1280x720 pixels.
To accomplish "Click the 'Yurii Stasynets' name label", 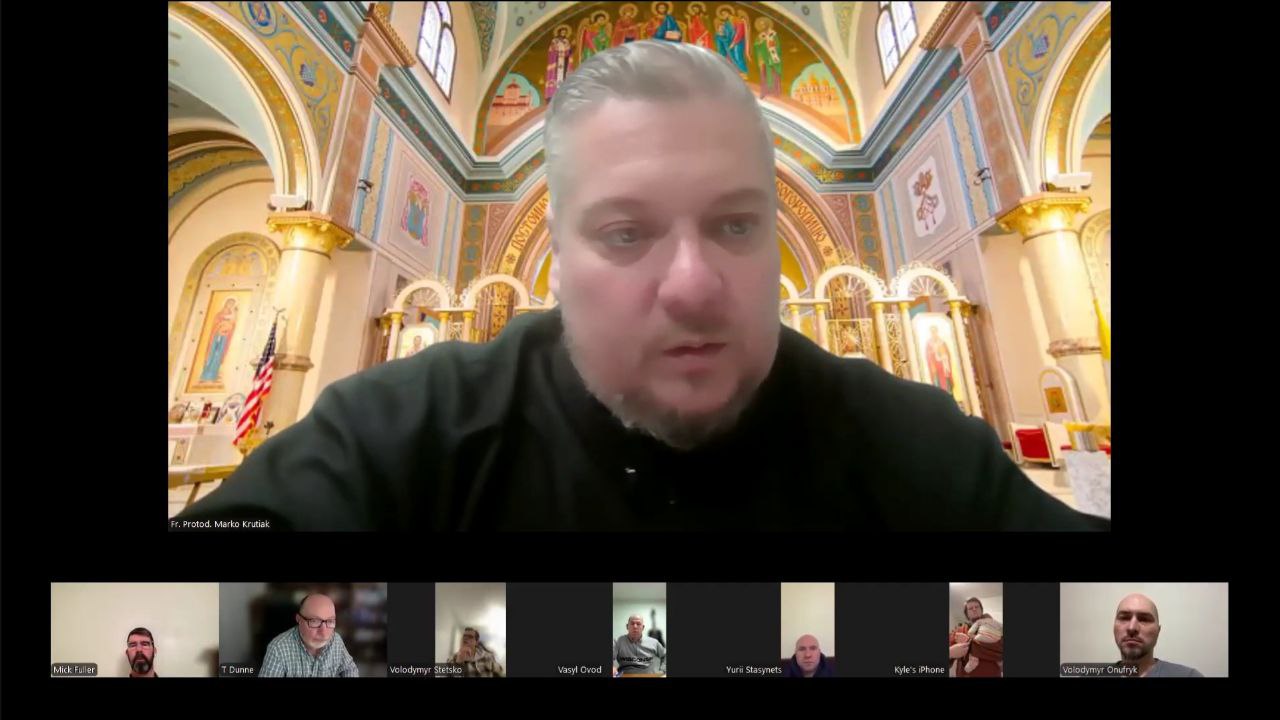I will pyautogui.click(x=752, y=670).
